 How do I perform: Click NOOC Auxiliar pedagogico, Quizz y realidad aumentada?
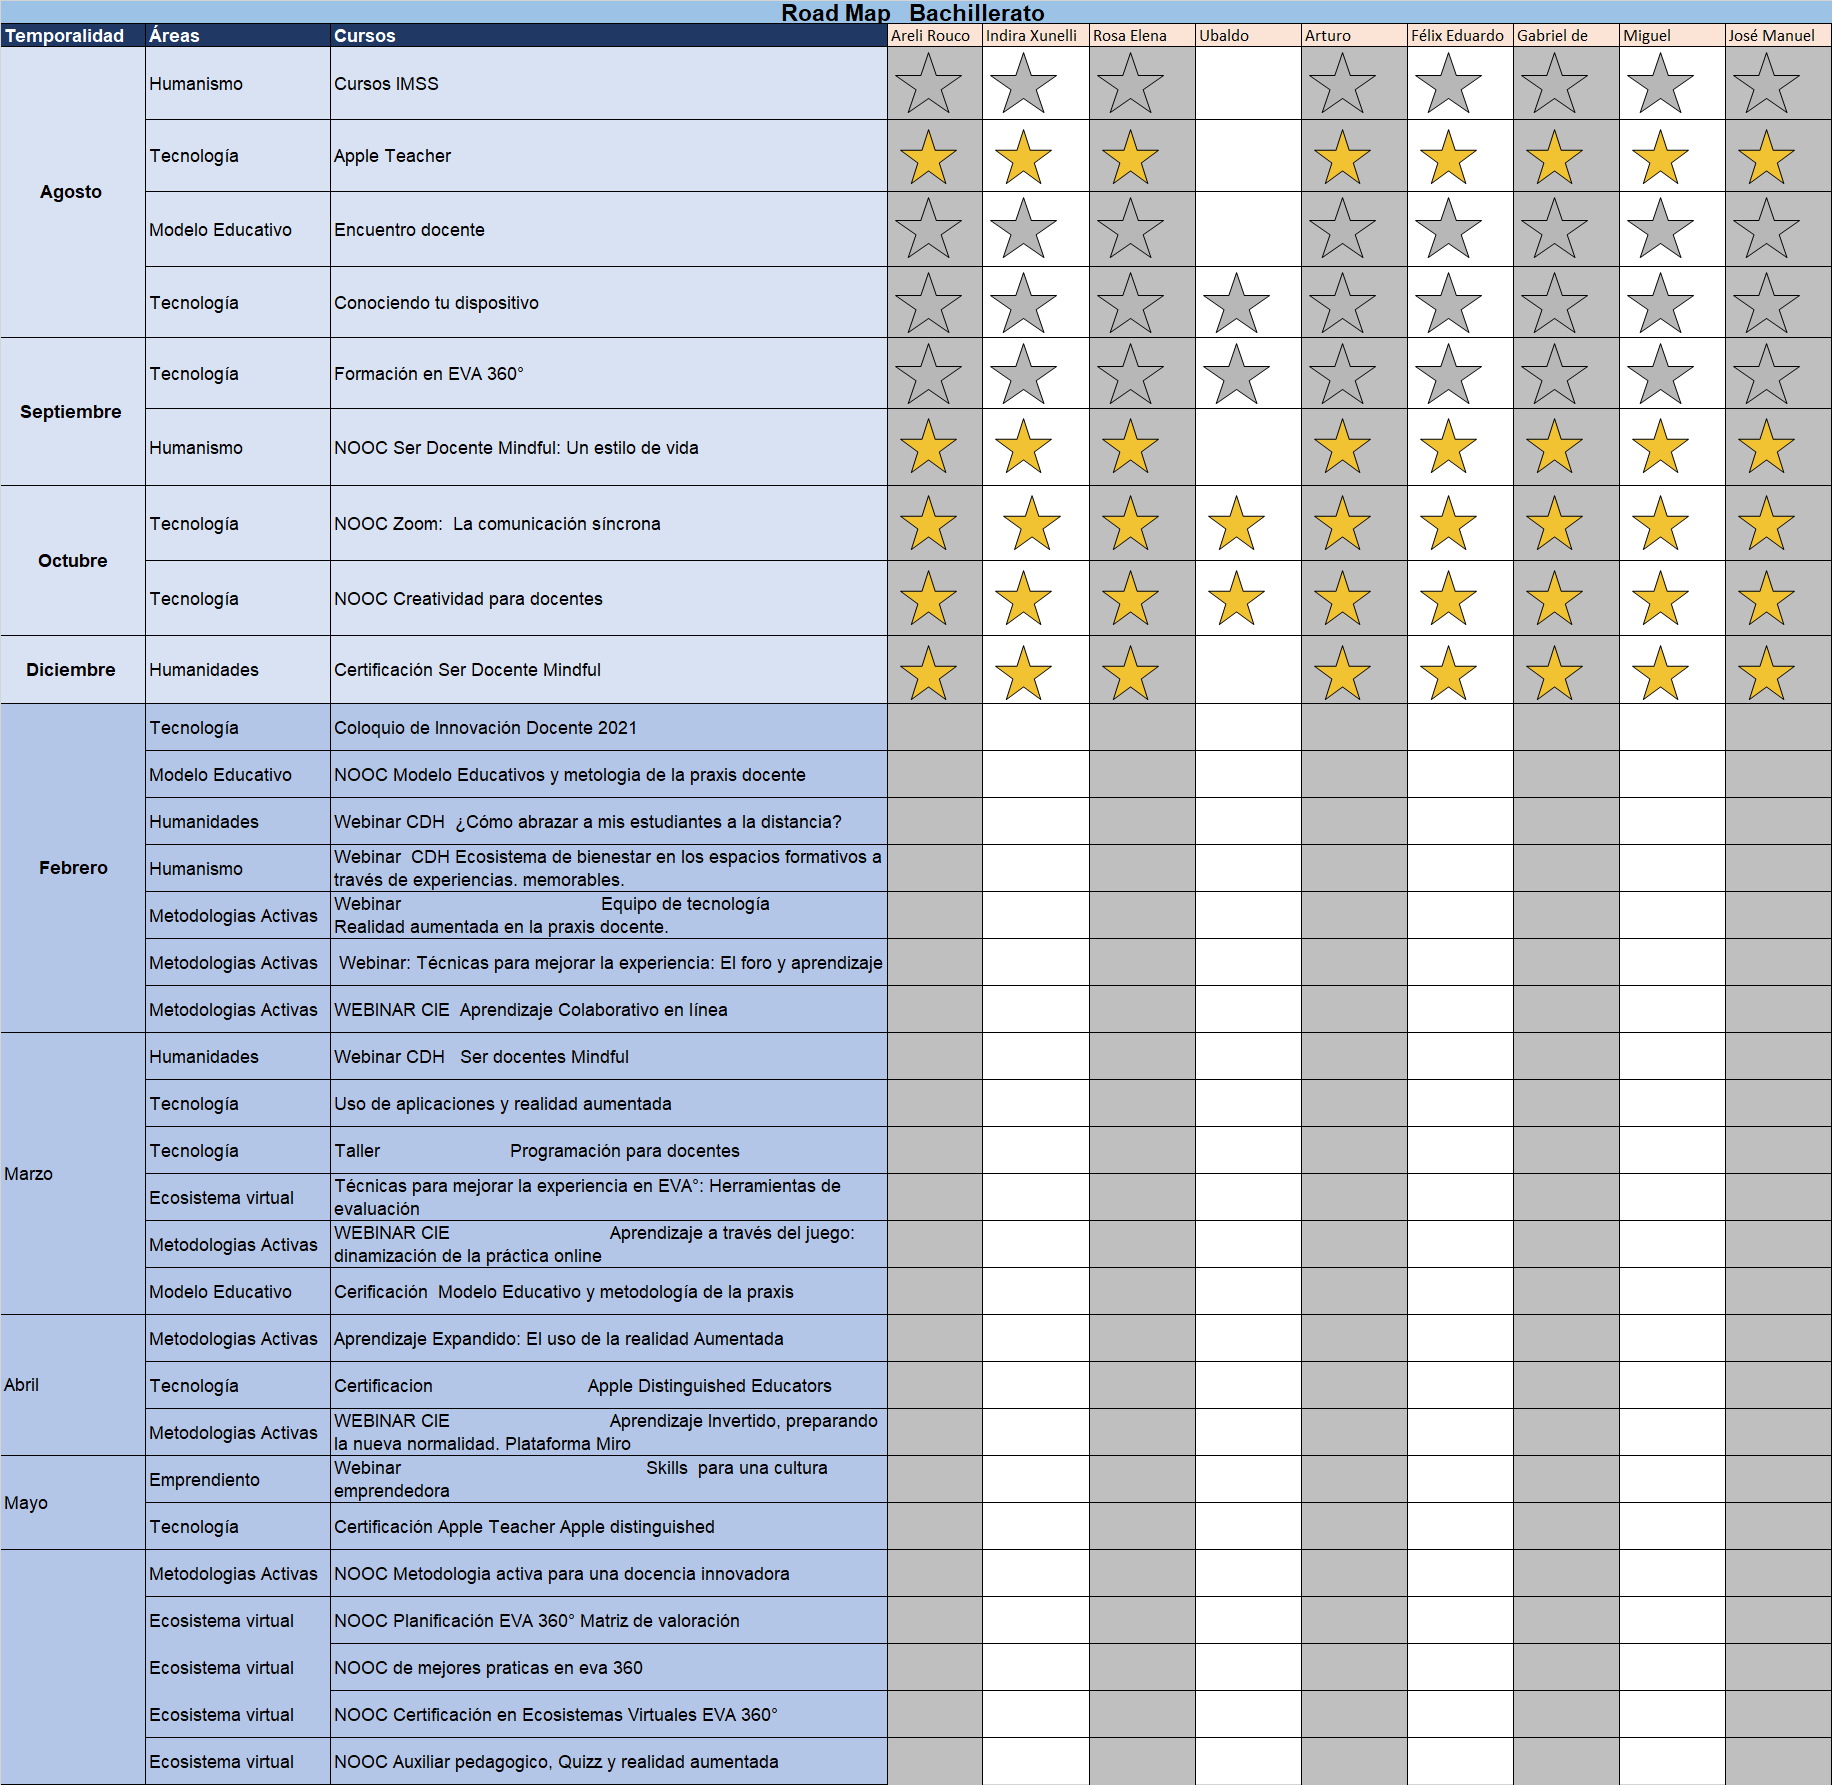tap(609, 1762)
